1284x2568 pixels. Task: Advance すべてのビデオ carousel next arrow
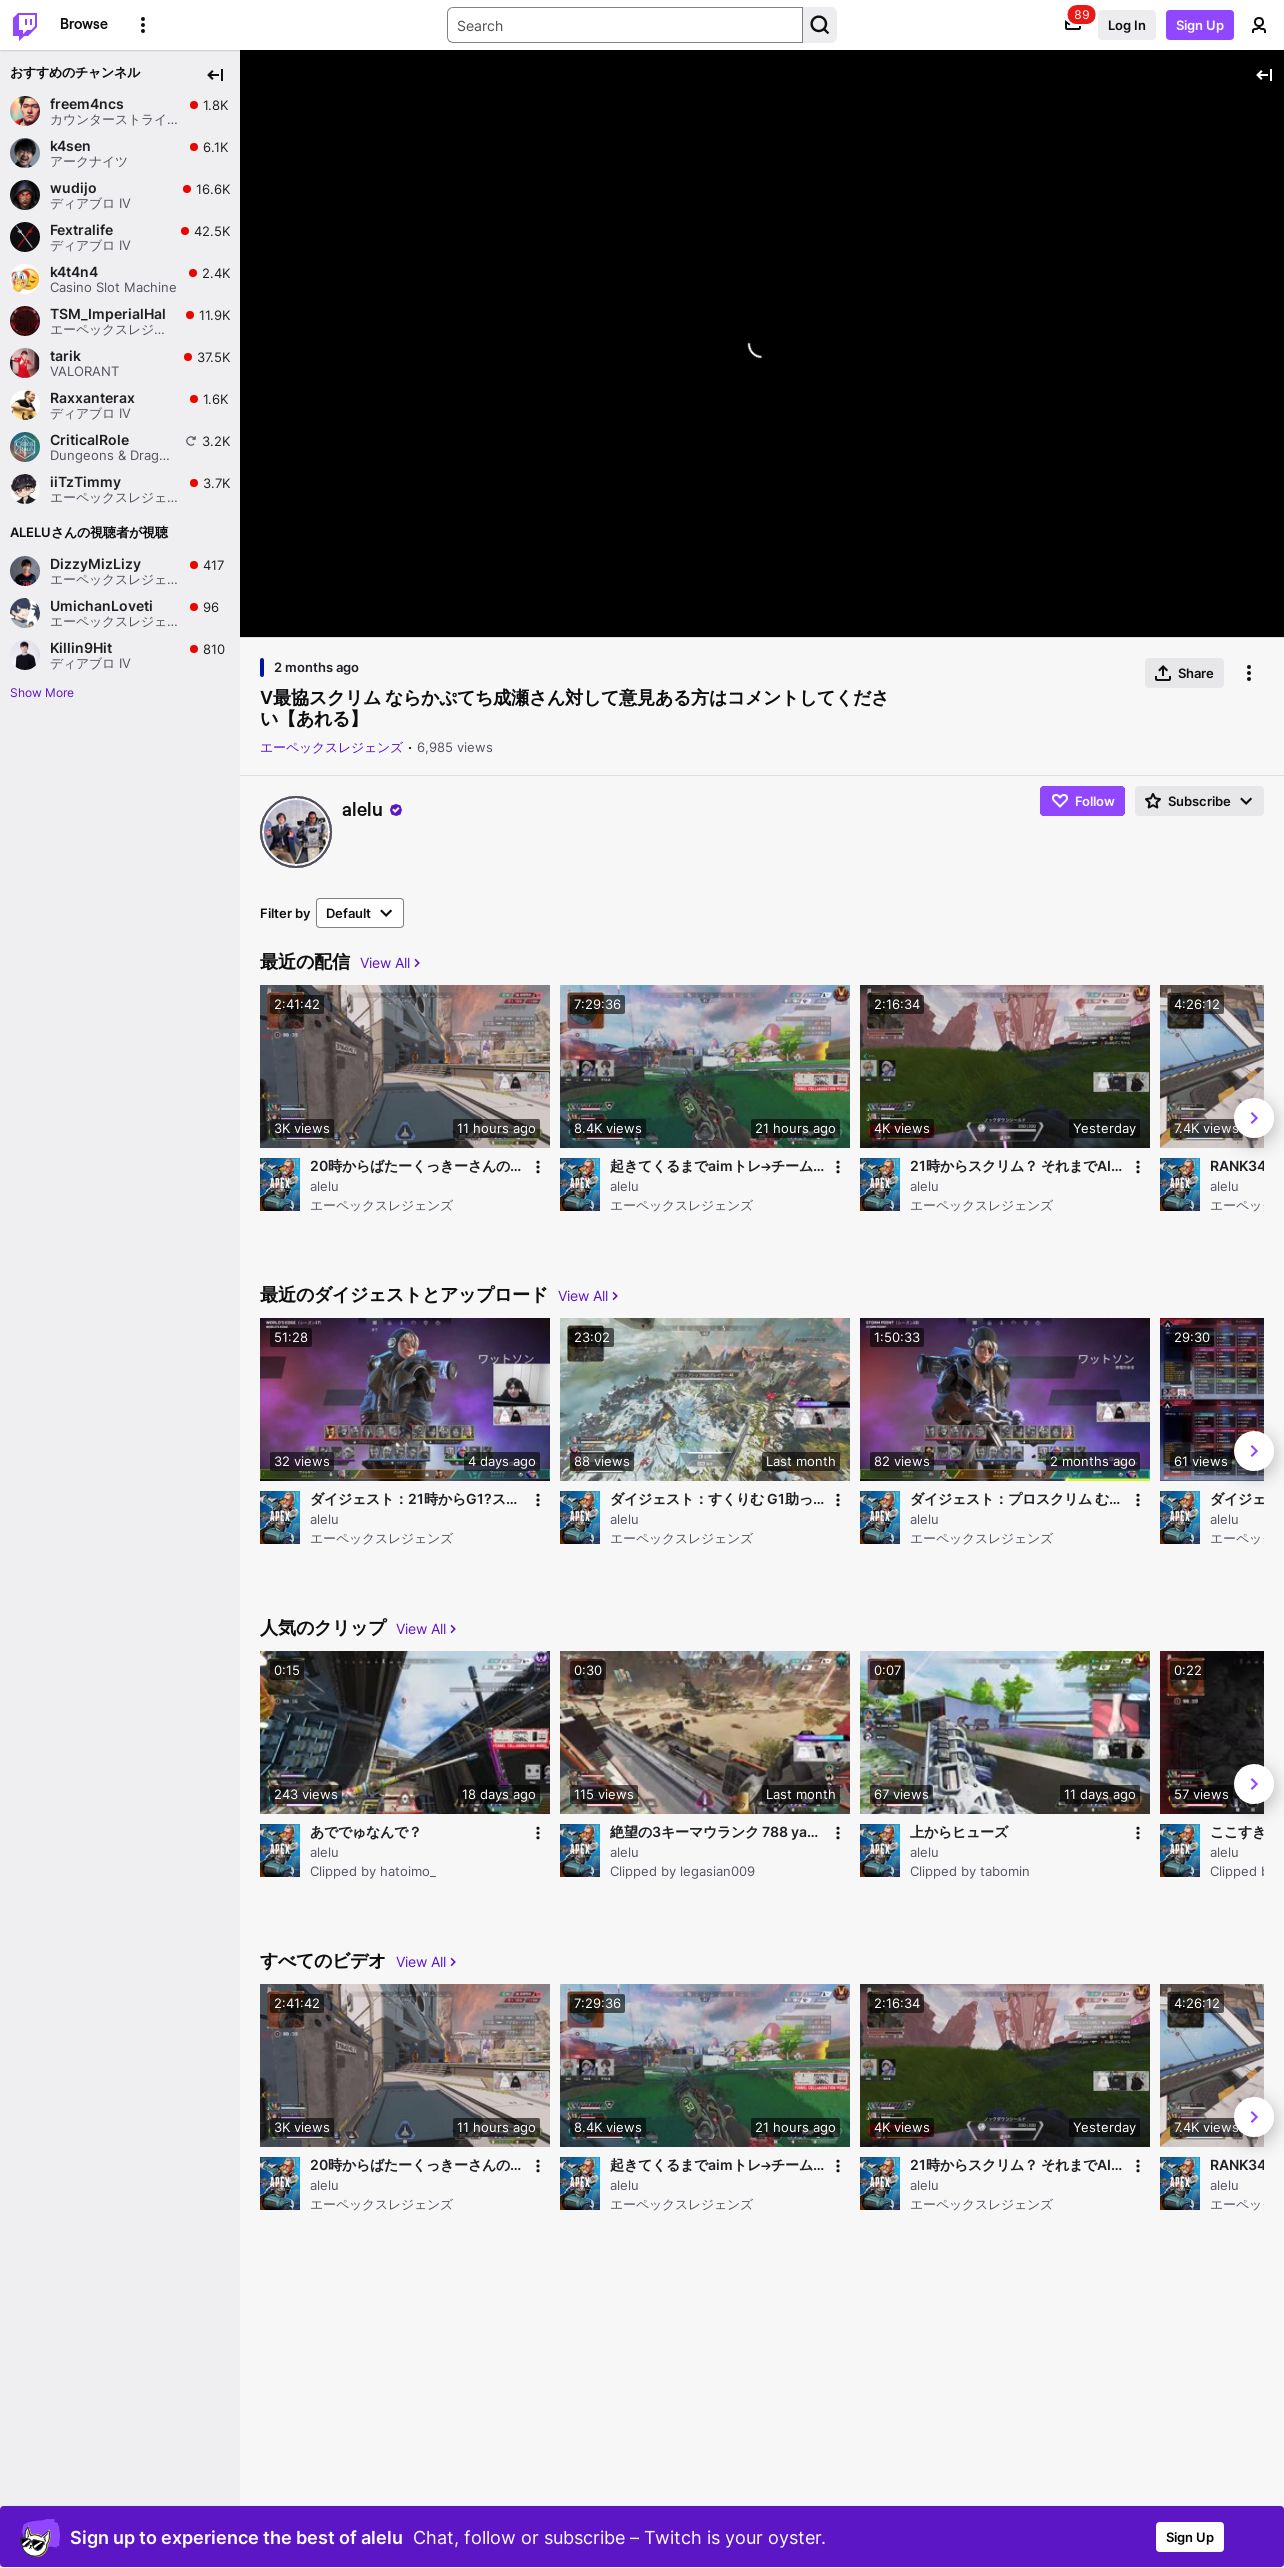1254,2117
